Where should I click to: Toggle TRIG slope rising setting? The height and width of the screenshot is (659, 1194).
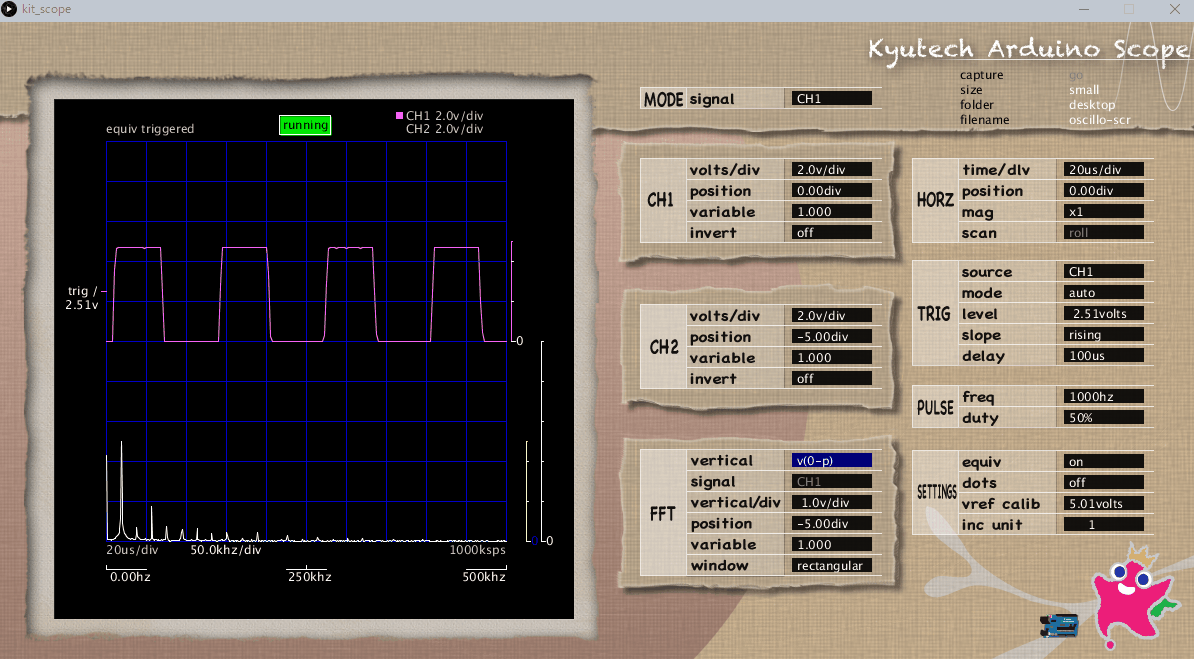[x=1103, y=334]
